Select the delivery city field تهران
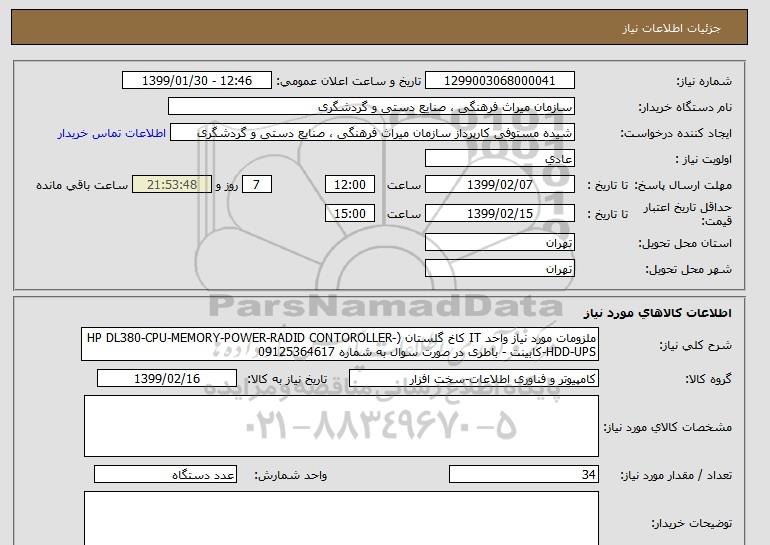The width and height of the screenshot is (770, 545). pyautogui.click(x=499, y=269)
